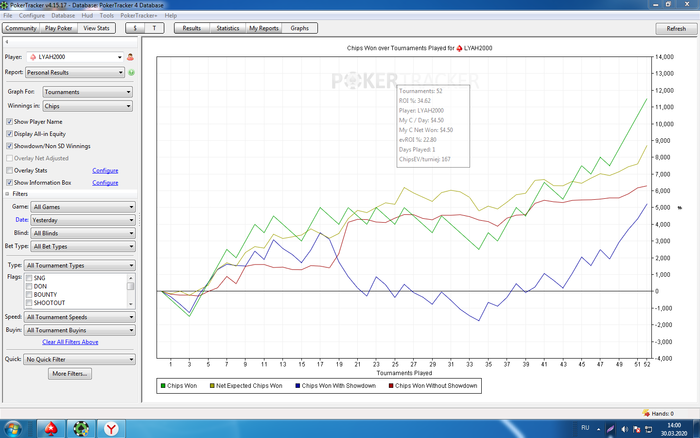This screenshot has height=438, width=700.
Task: Switch to the Statistics tab
Action: tap(227, 29)
